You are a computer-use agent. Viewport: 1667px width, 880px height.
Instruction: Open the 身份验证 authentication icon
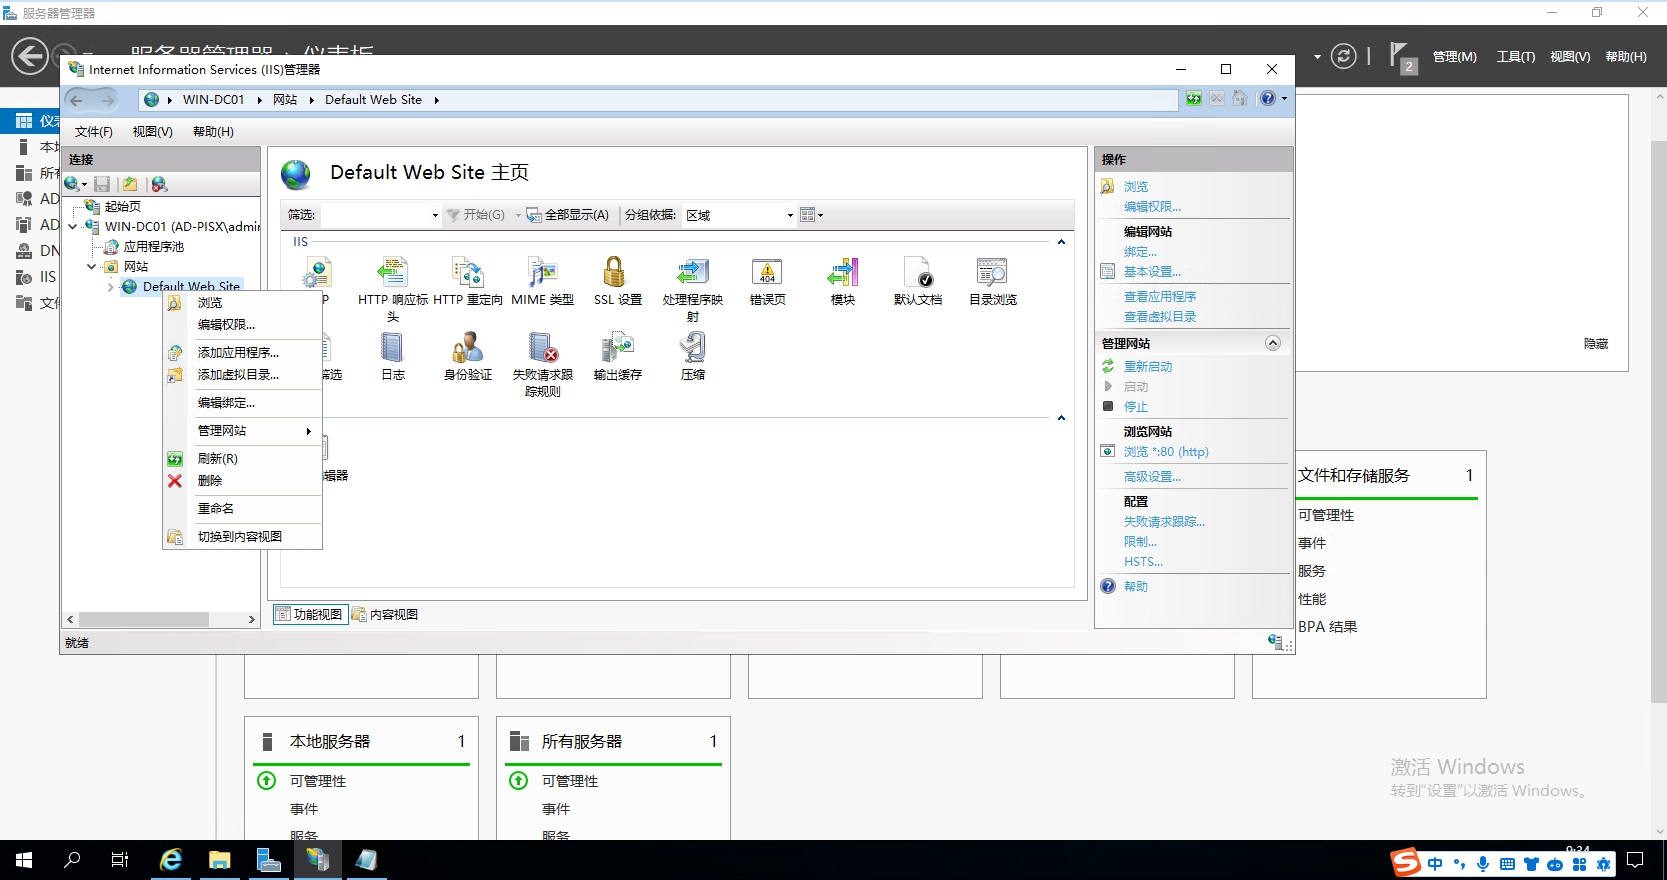[x=467, y=349]
